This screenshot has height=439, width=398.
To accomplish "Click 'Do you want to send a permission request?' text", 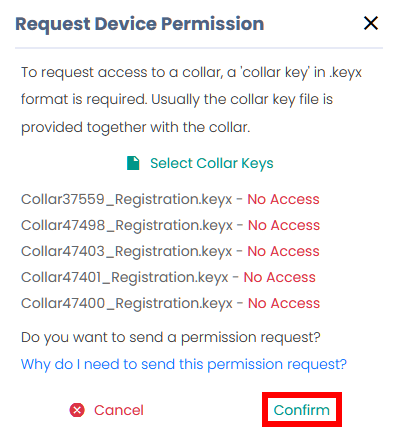I will click(x=171, y=337).
